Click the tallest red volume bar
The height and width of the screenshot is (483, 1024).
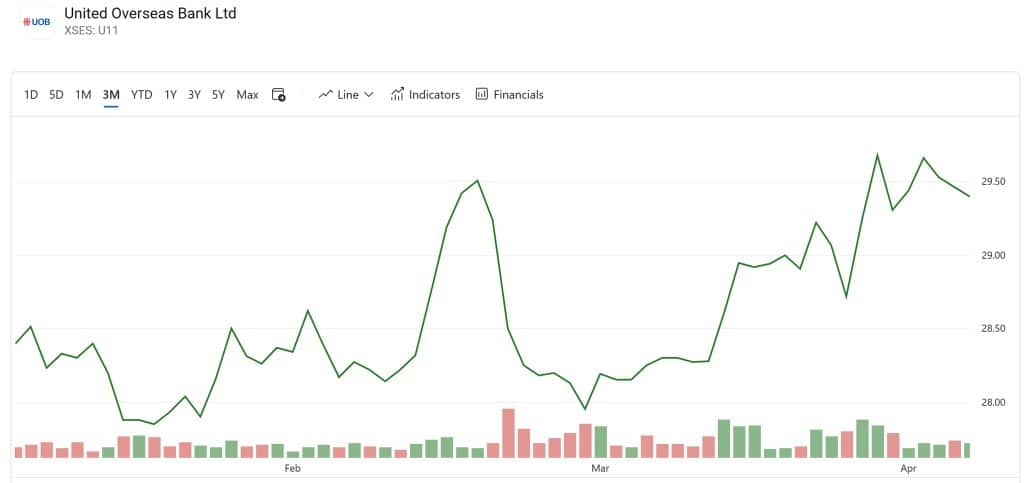click(x=508, y=433)
